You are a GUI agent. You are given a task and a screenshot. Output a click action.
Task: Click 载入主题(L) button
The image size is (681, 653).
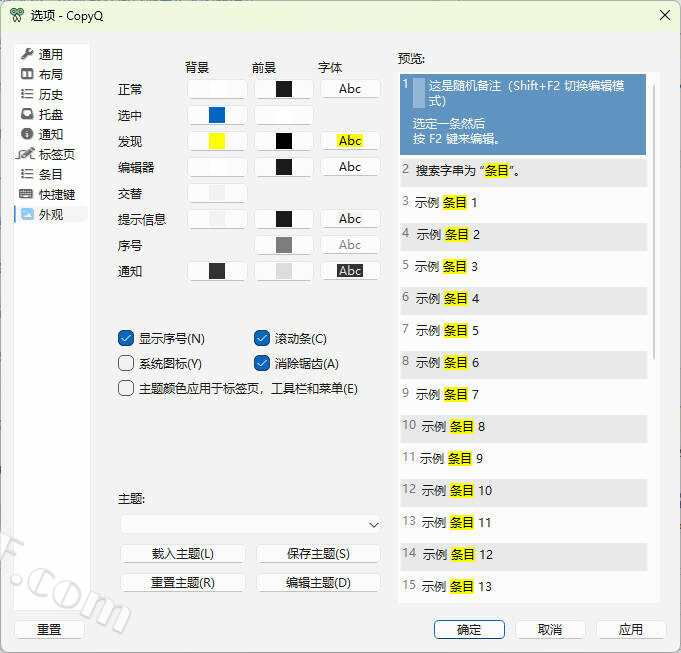[183, 553]
